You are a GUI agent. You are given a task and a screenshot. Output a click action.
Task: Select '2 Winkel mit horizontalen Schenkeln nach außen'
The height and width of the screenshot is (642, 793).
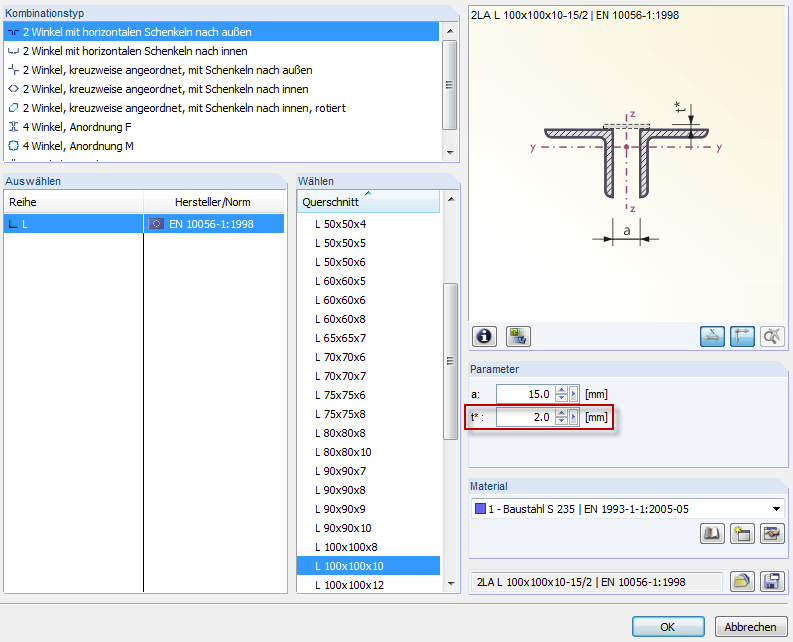click(x=222, y=32)
